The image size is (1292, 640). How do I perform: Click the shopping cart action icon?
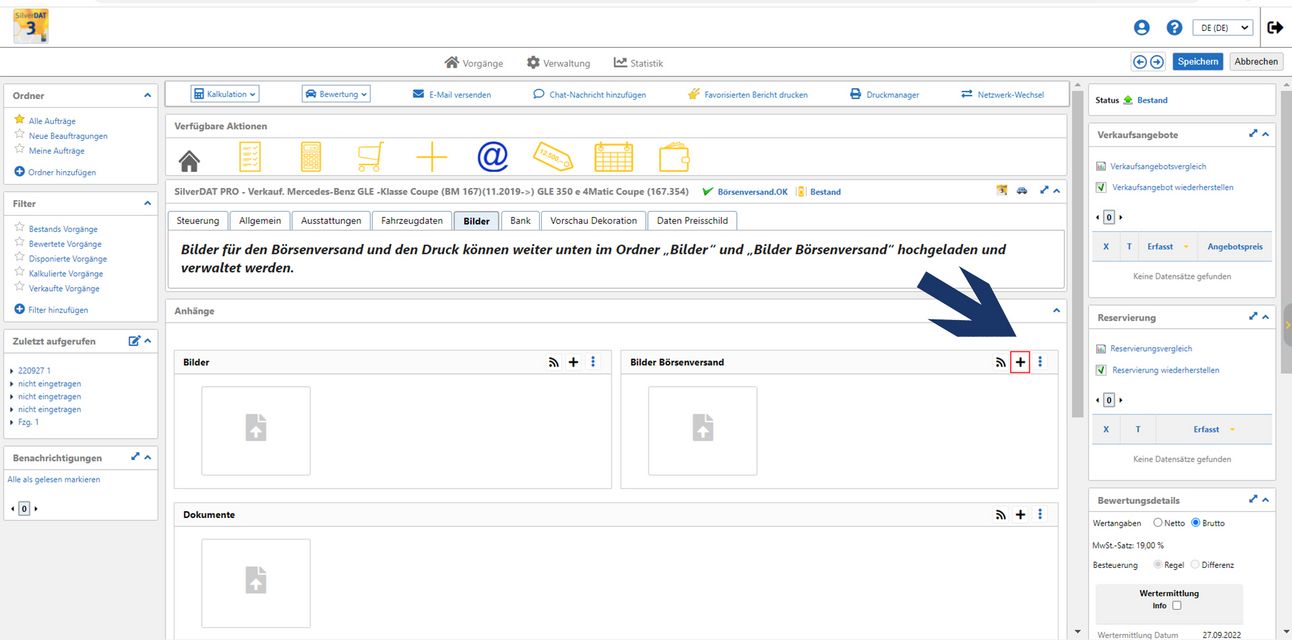click(x=370, y=157)
